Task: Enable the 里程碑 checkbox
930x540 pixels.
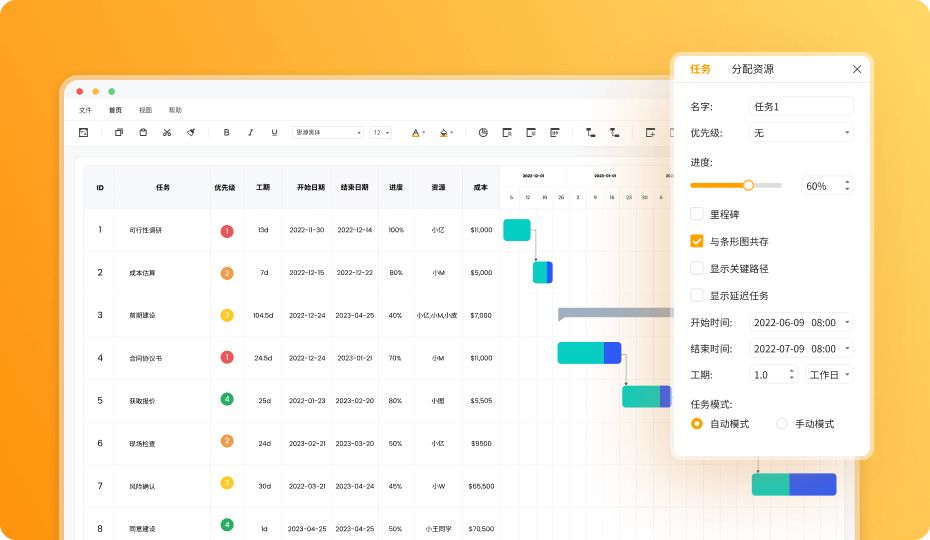Action: 697,214
